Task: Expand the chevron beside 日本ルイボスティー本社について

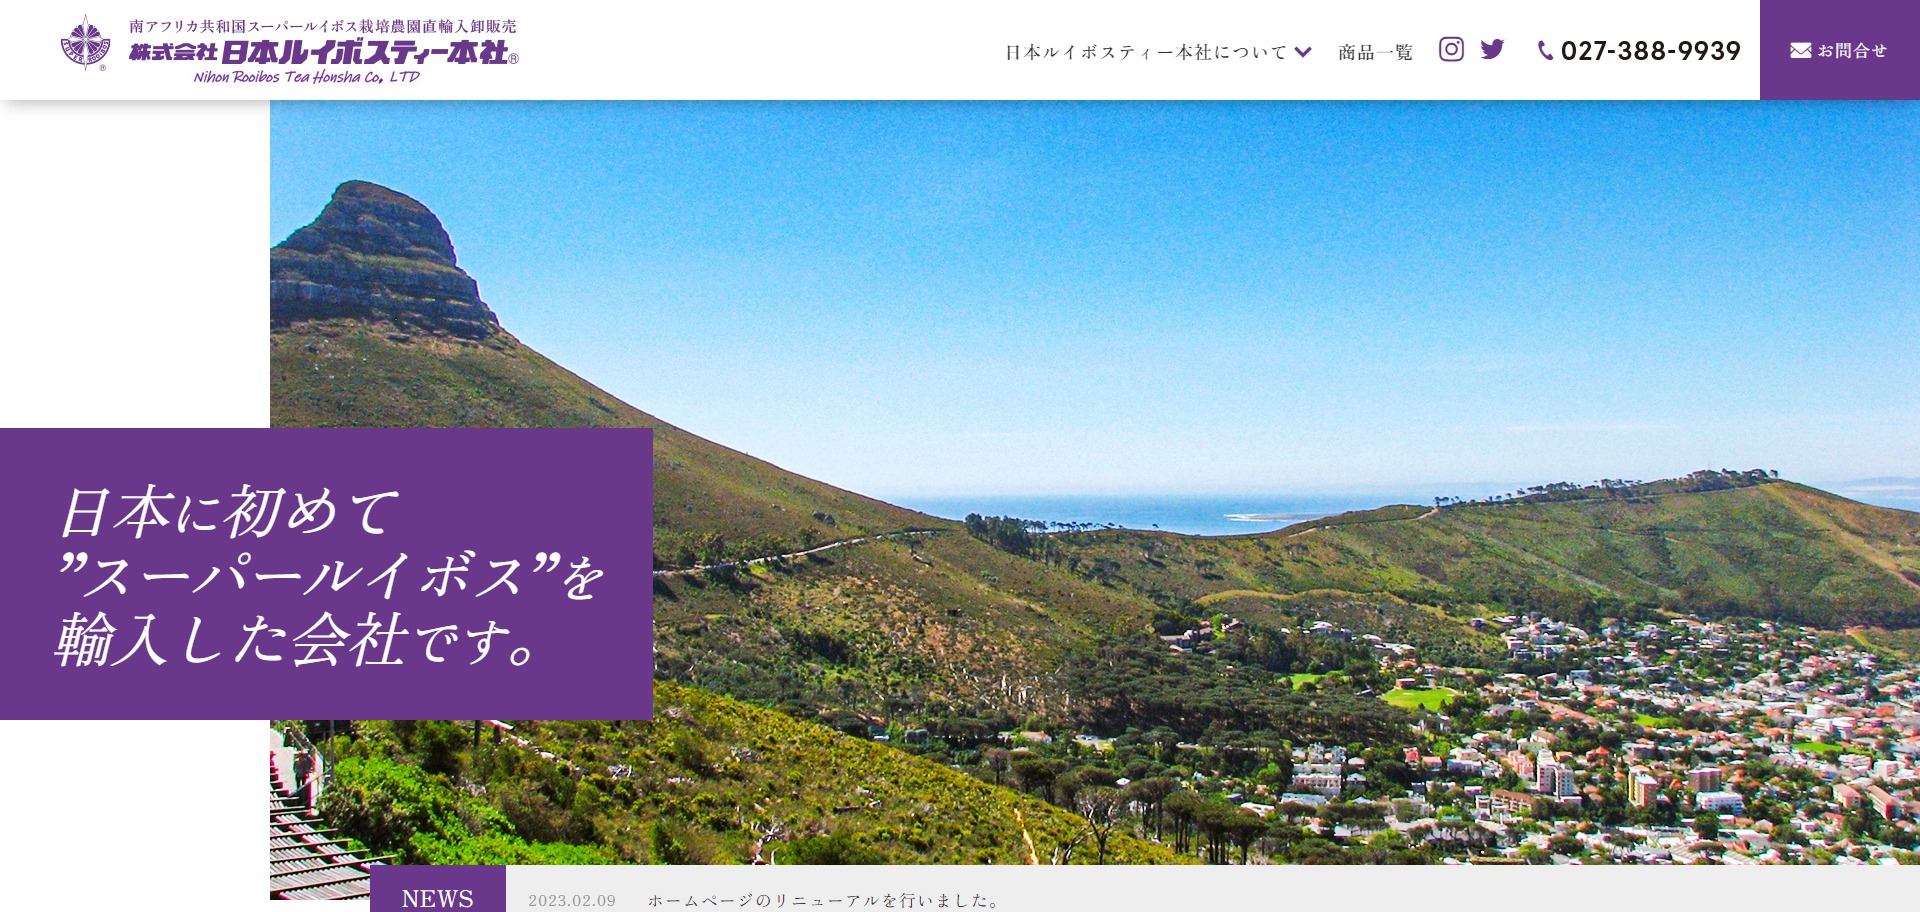Action: pos(1303,52)
